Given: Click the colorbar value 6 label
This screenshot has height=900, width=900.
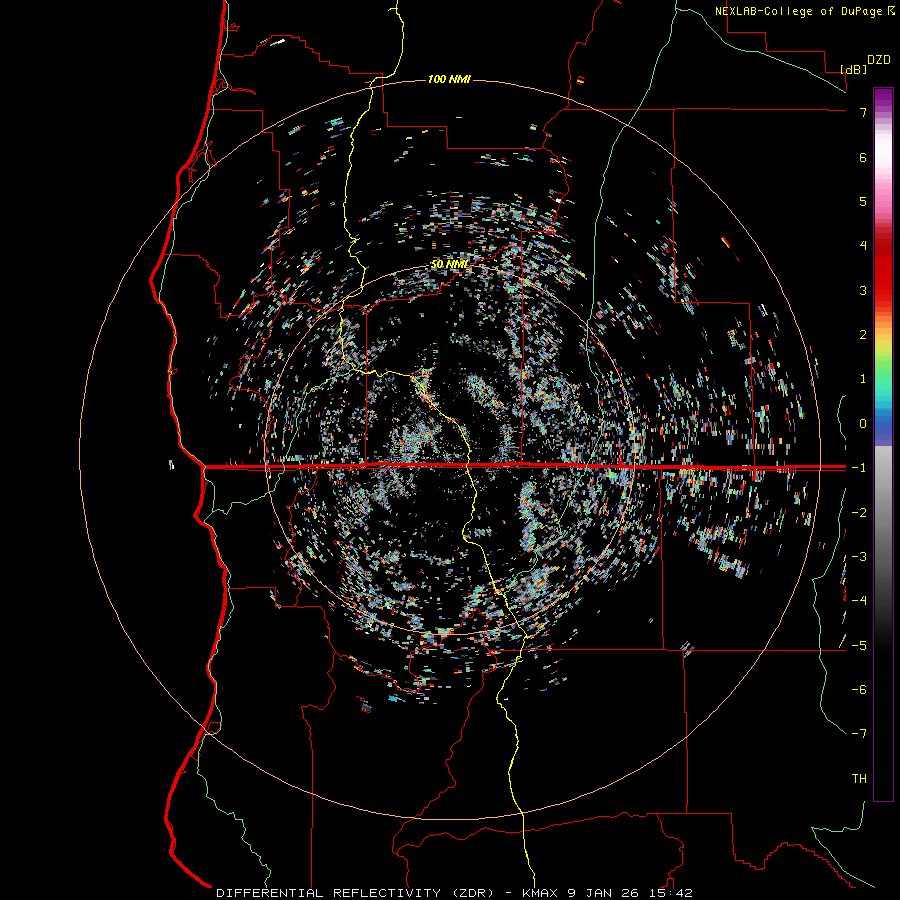Looking at the screenshot, I should click(x=863, y=157).
